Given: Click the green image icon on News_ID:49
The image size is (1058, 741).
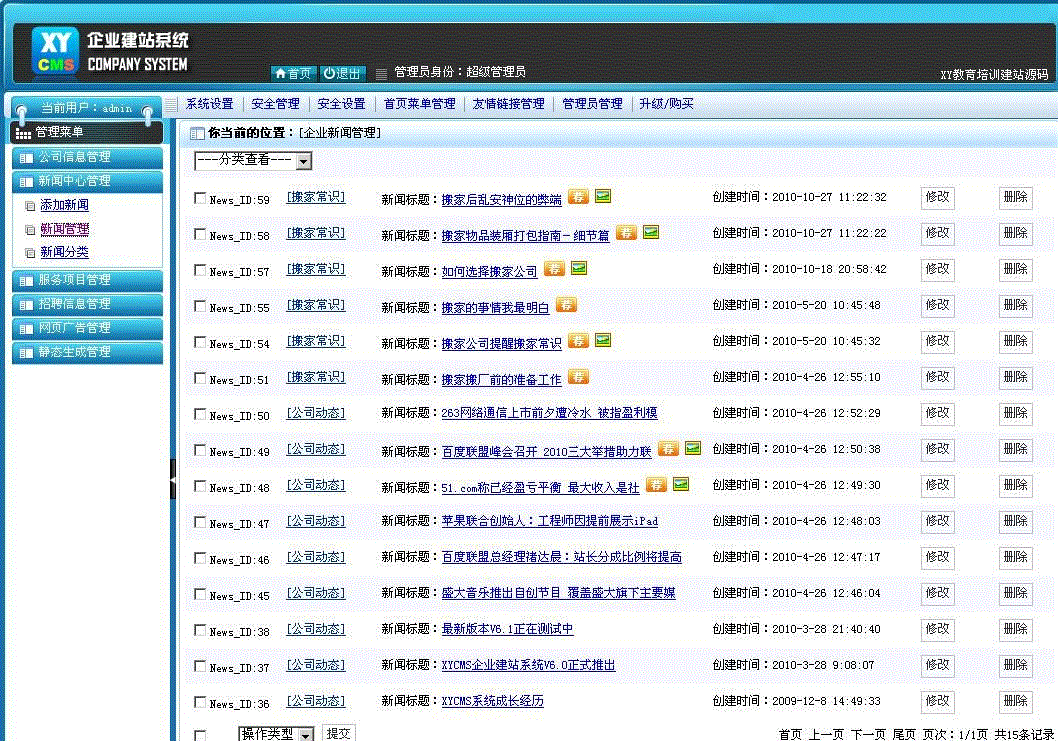Looking at the screenshot, I should pos(692,448).
